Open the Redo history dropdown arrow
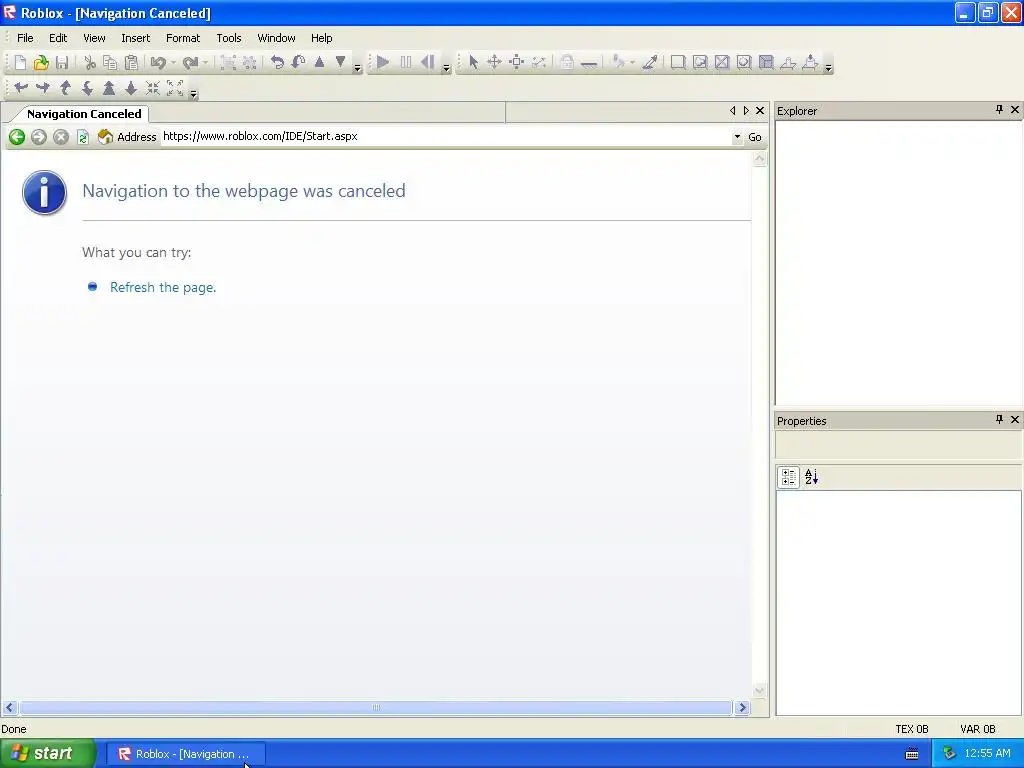Screen dimensions: 1024x768 point(205,63)
